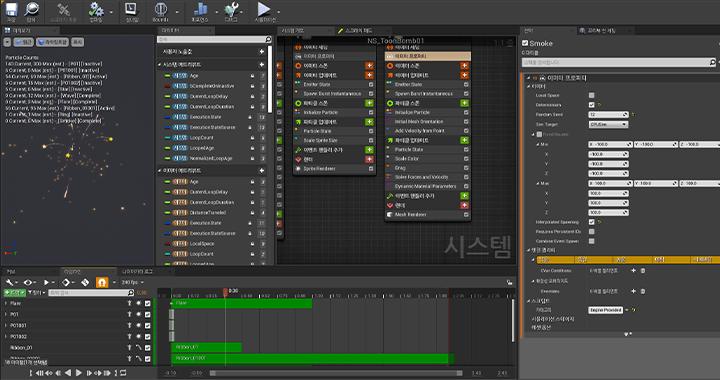Click the Save floppy disk toolbar icon
720x380 pixels.
pos(11,10)
